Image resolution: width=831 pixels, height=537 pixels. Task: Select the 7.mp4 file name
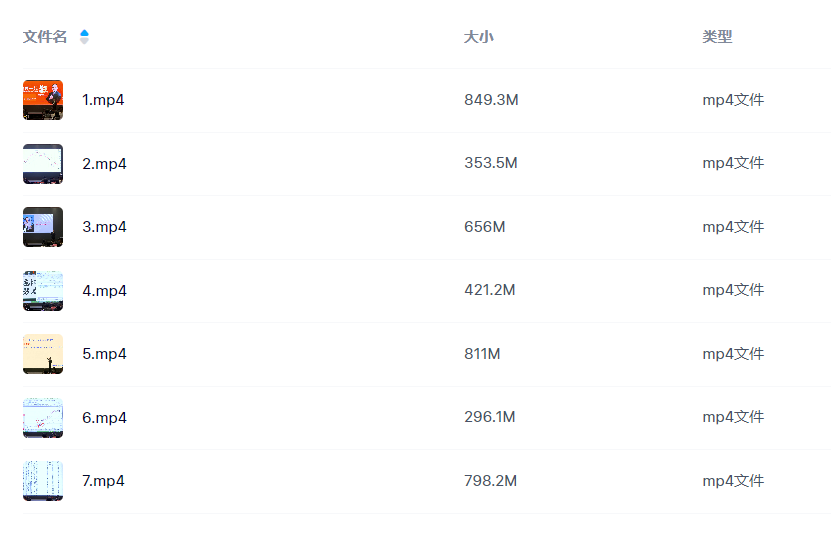[x=103, y=481]
